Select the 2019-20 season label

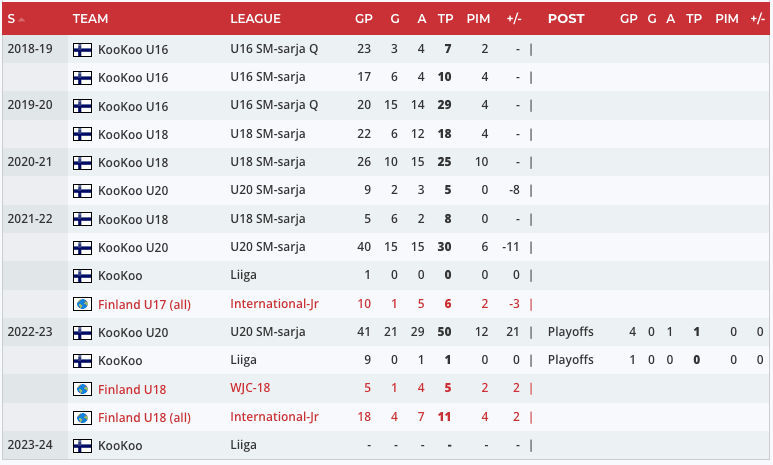[30, 105]
